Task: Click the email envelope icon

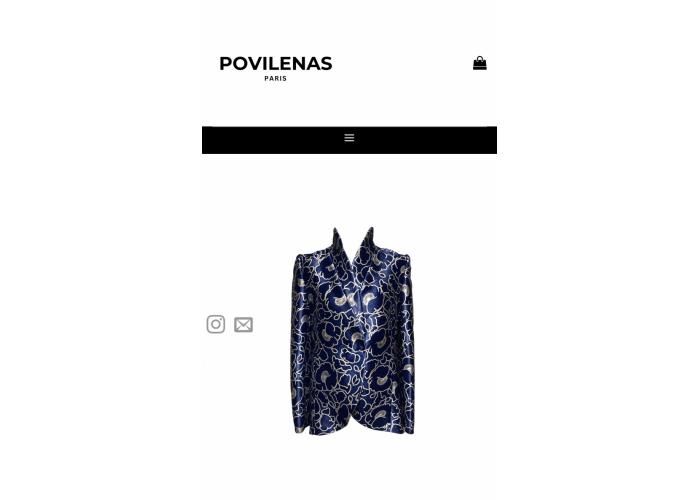Action: [243, 325]
